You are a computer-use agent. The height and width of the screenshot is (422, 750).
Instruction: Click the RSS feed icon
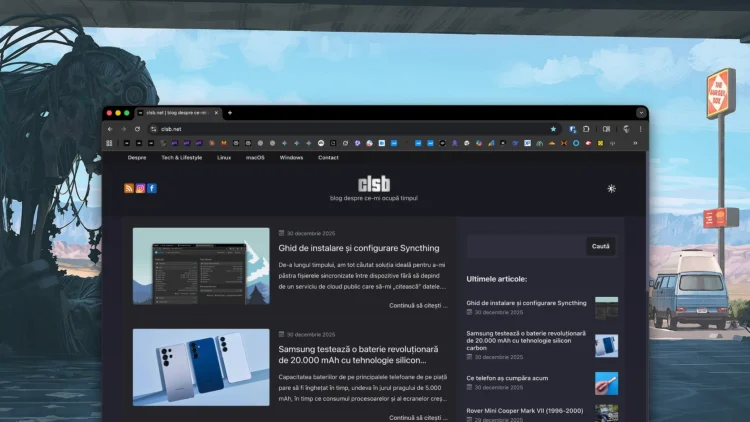[129, 188]
